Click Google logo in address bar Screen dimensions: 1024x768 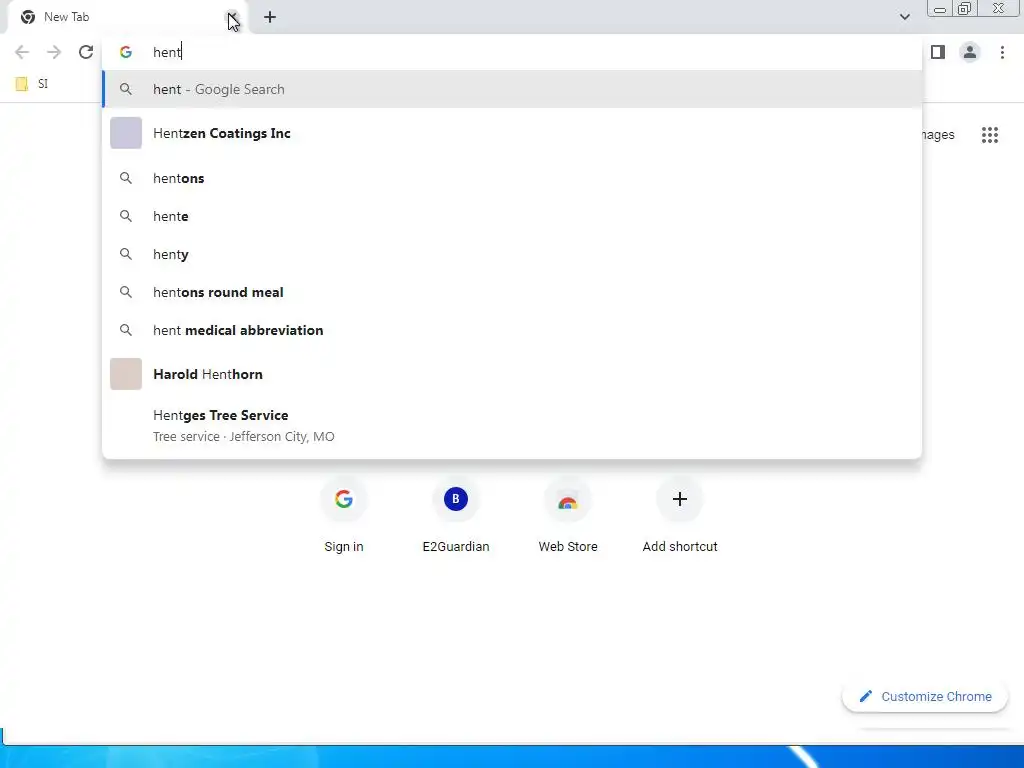tap(126, 52)
